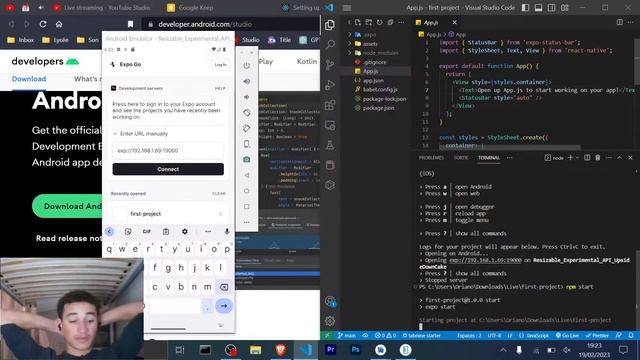Open Customize Layout icon in VS Code title bar
The image size is (640, 360).
pos(564,8)
